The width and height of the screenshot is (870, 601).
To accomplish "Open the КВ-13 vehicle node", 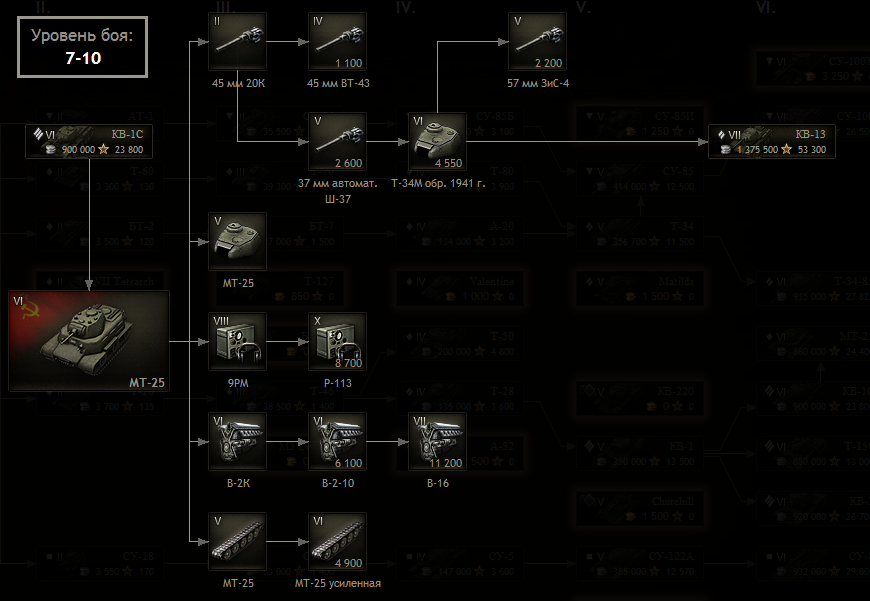I will pos(772,142).
